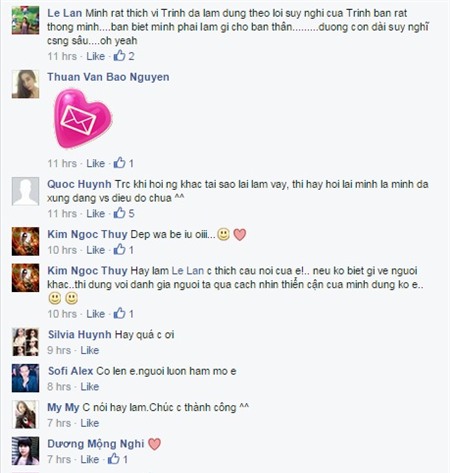Open Quoc Huynh's default silhouette avatar
450x473 pixels.
[x=25, y=191]
